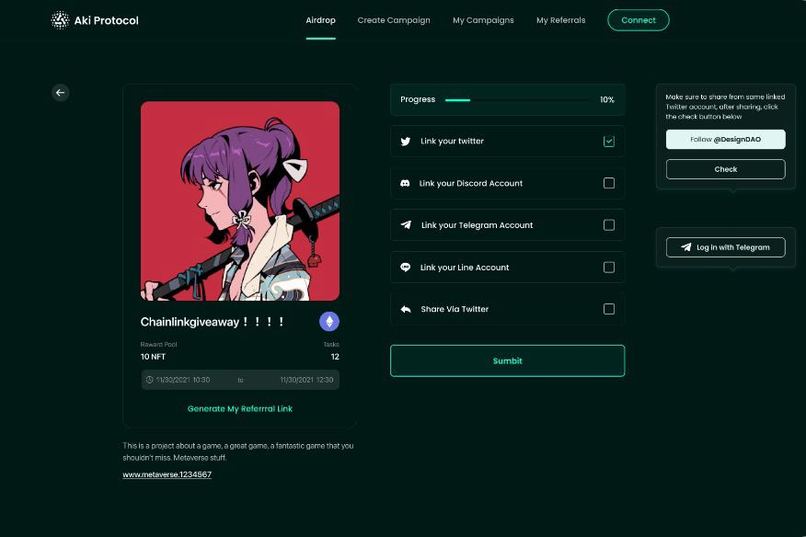
Task: Go back using the arrow icon
Action: click(x=61, y=92)
